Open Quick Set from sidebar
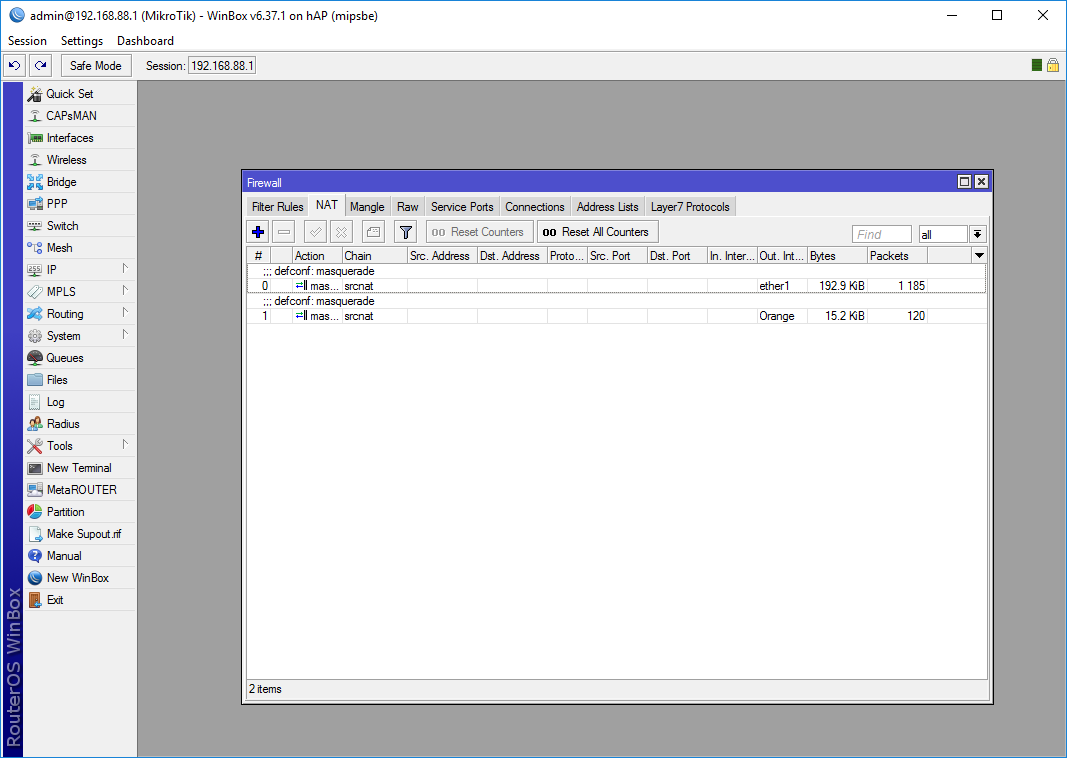 tap(80, 94)
